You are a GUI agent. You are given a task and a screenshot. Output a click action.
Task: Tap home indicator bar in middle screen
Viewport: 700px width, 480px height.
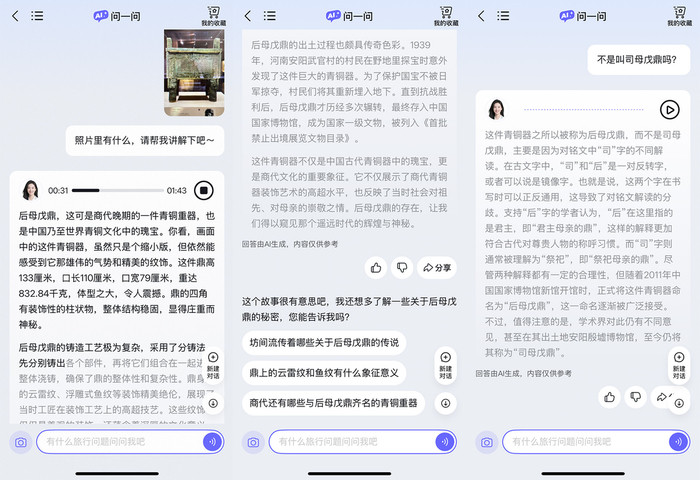click(350, 473)
